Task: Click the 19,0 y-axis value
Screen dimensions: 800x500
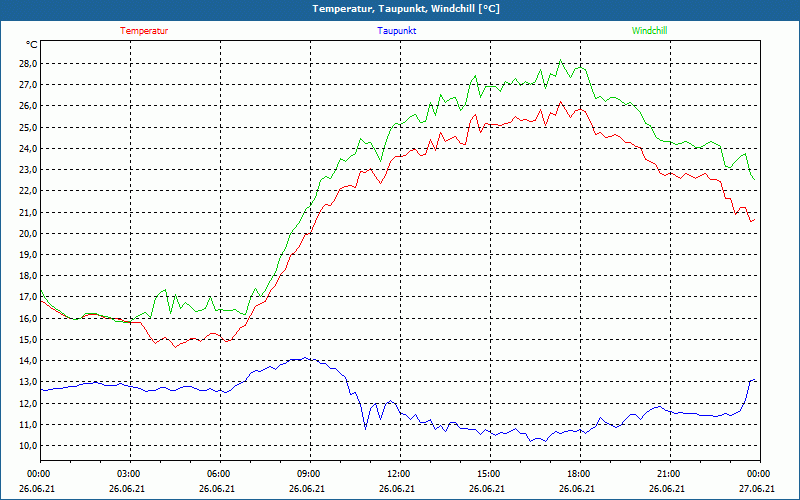Action: click(28, 255)
